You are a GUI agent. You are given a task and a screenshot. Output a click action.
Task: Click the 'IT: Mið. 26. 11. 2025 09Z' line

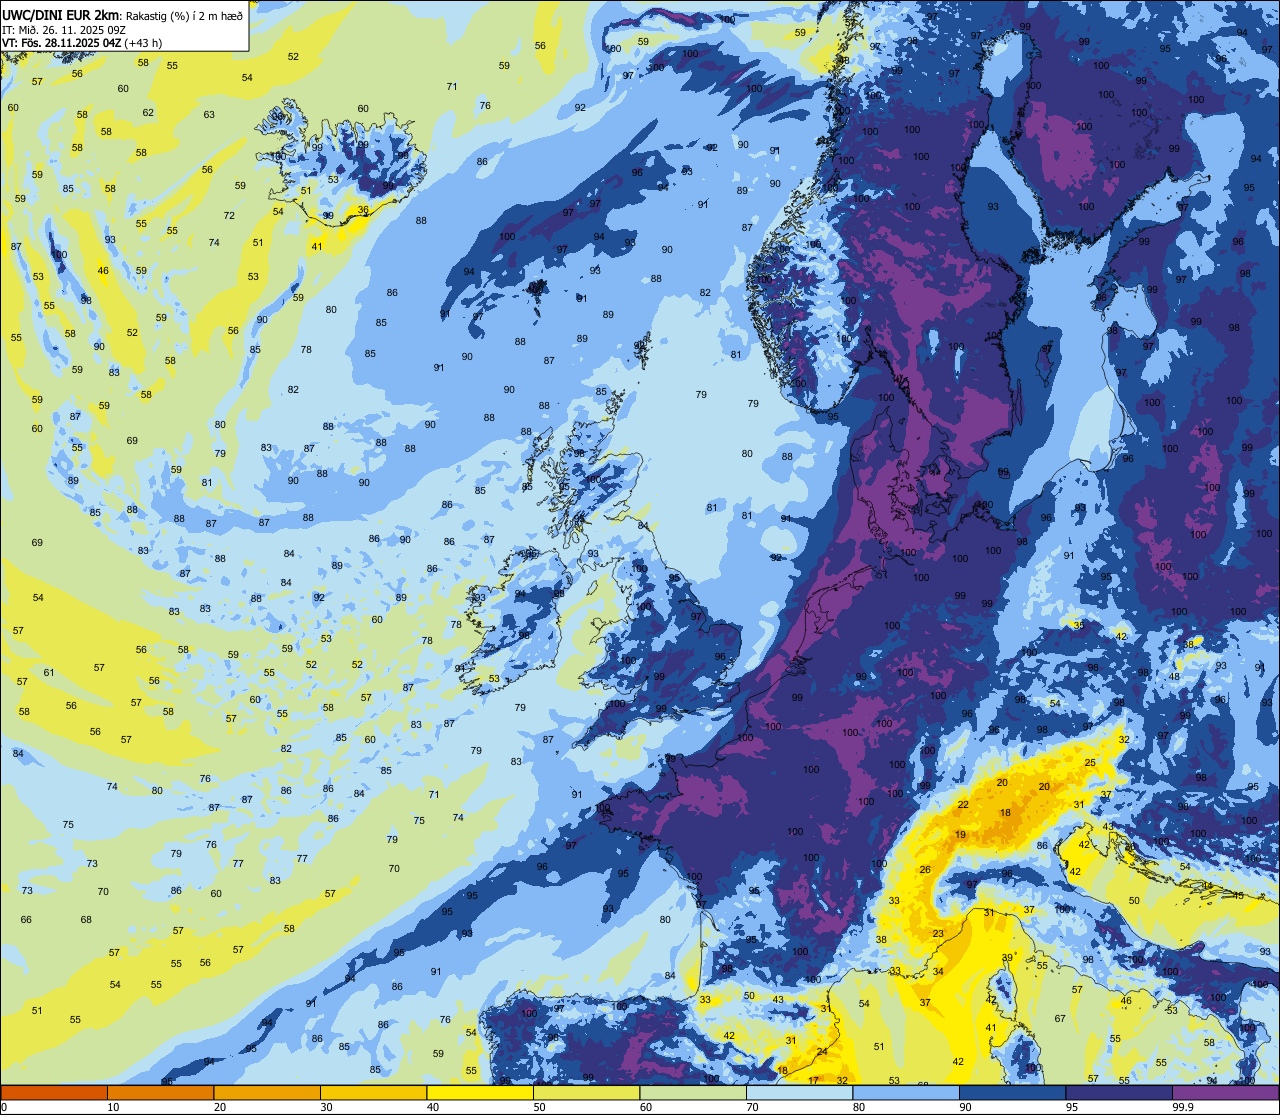64,29
